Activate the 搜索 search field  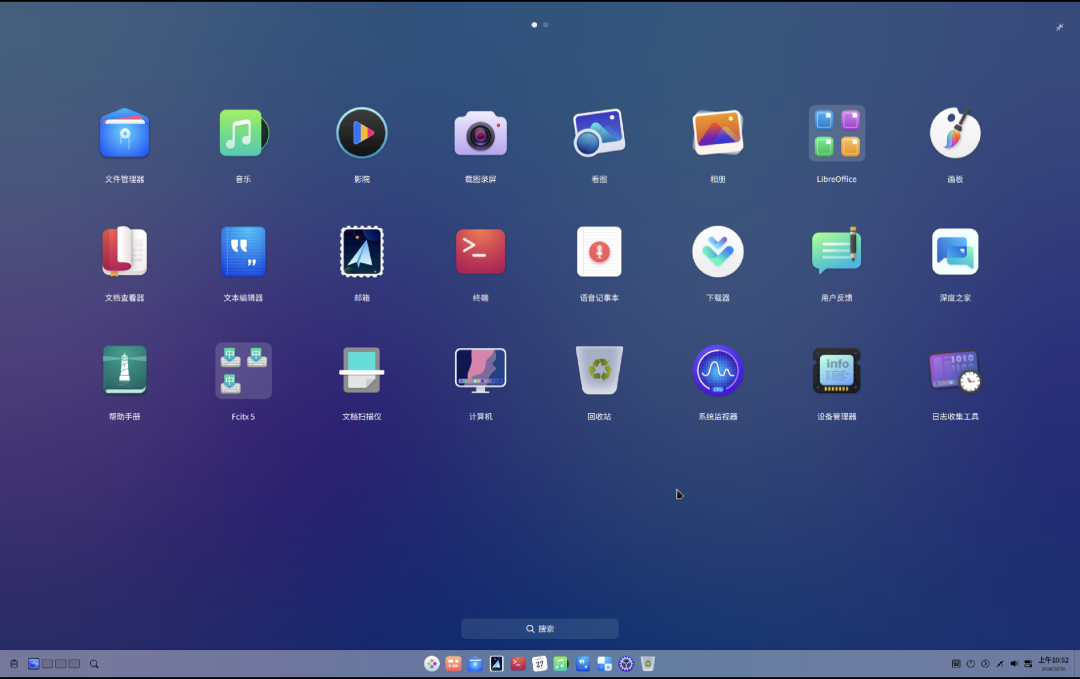(540, 628)
